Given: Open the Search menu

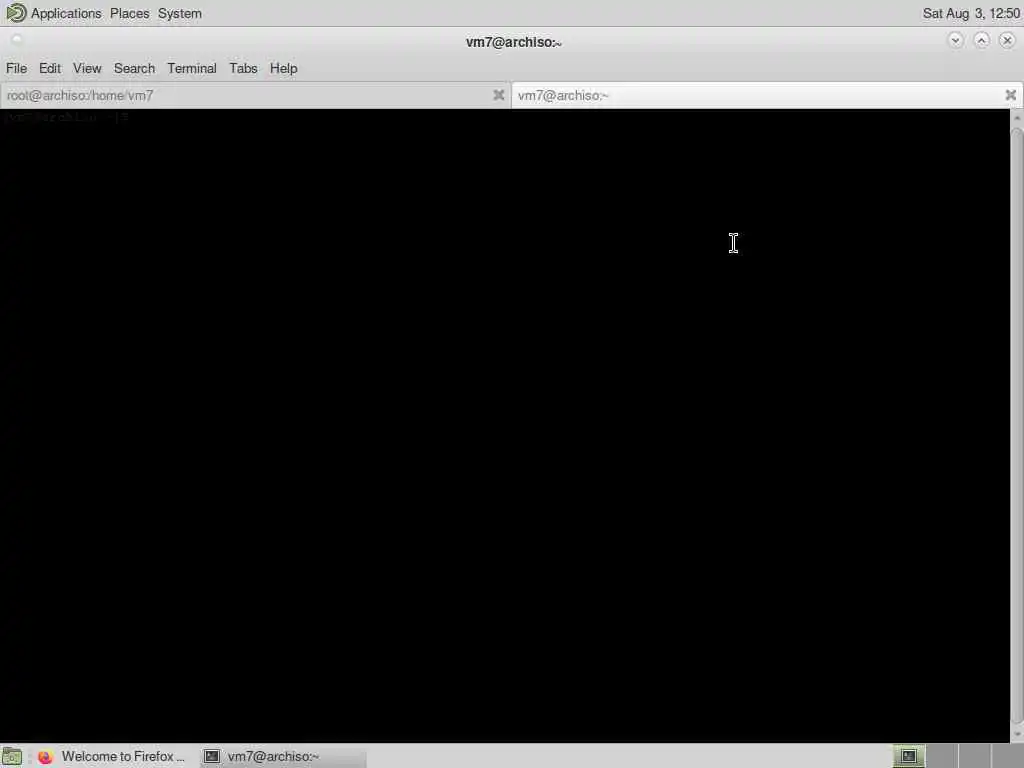Looking at the screenshot, I should pyautogui.click(x=134, y=68).
